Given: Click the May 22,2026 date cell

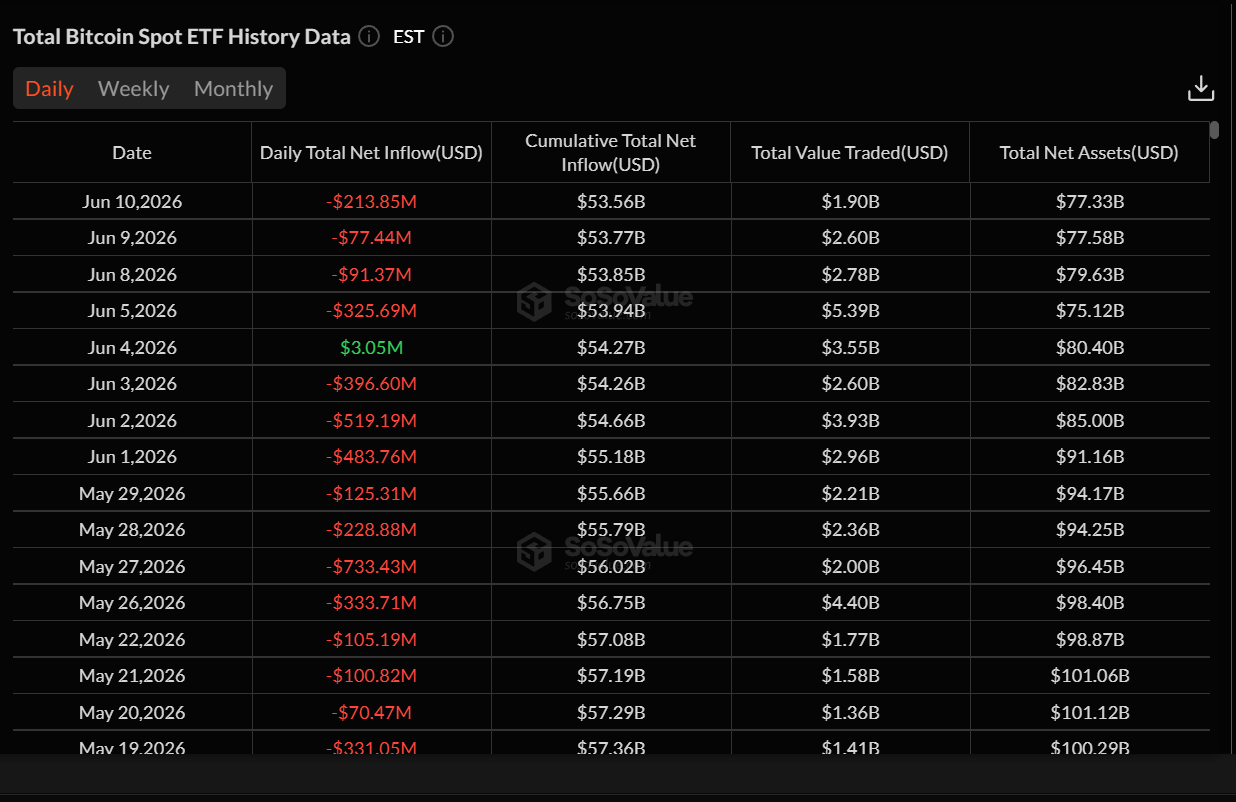Looking at the screenshot, I should 132,640.
